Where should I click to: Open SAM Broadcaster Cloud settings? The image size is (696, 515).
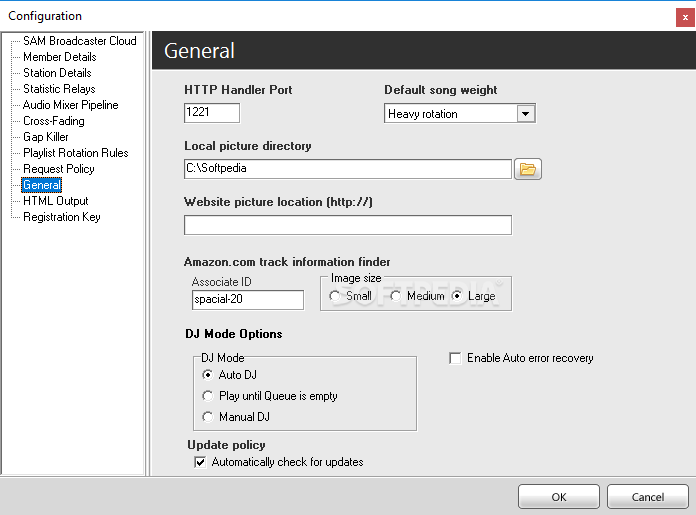click(x=79, y=41)
